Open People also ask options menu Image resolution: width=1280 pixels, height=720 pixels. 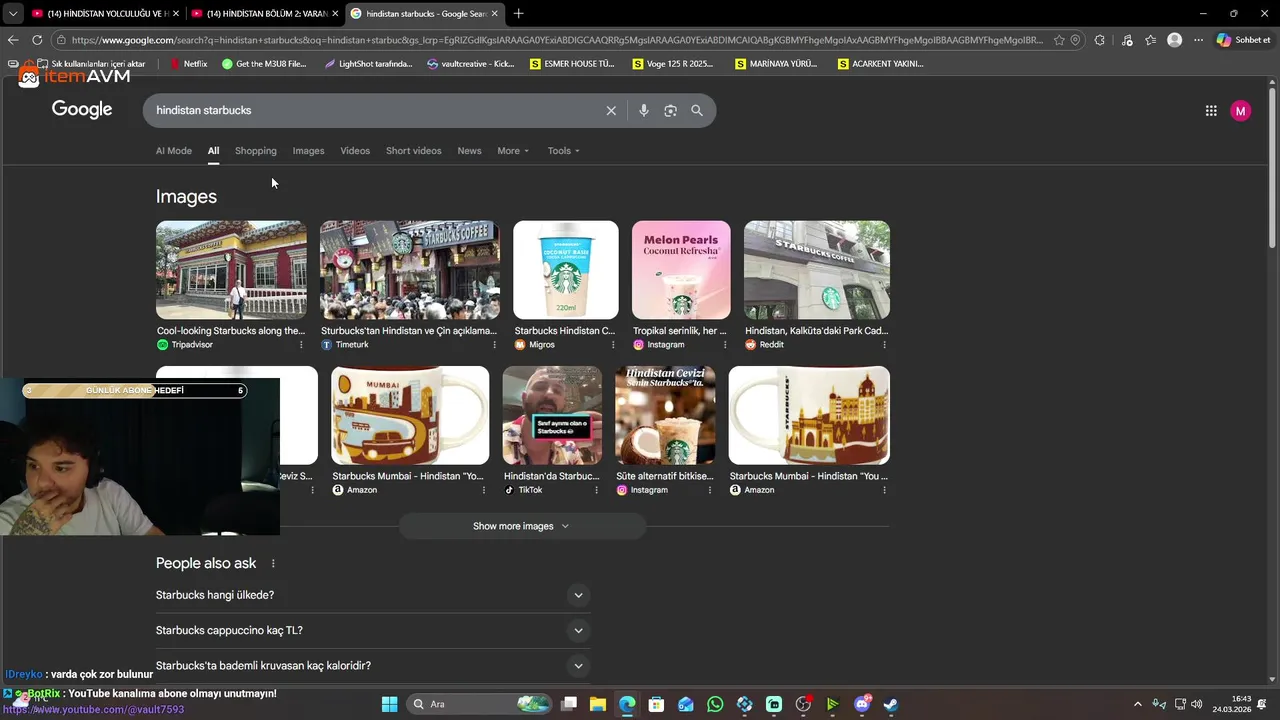coord(273,564)
